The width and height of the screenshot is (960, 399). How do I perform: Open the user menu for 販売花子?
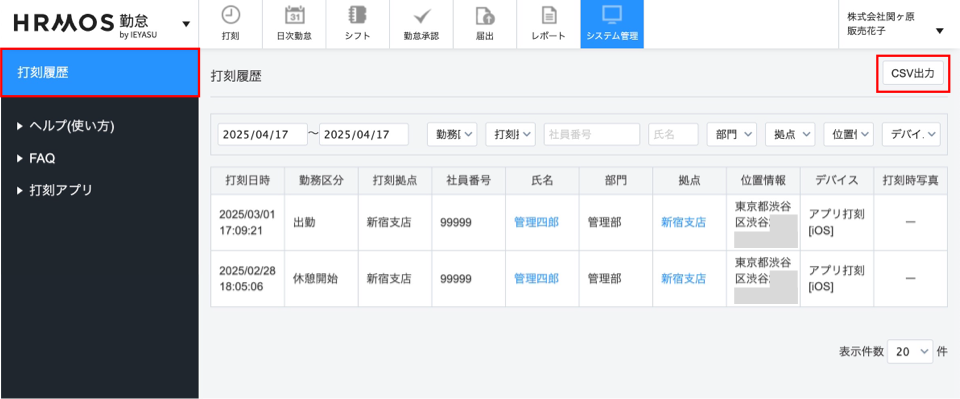940,31
